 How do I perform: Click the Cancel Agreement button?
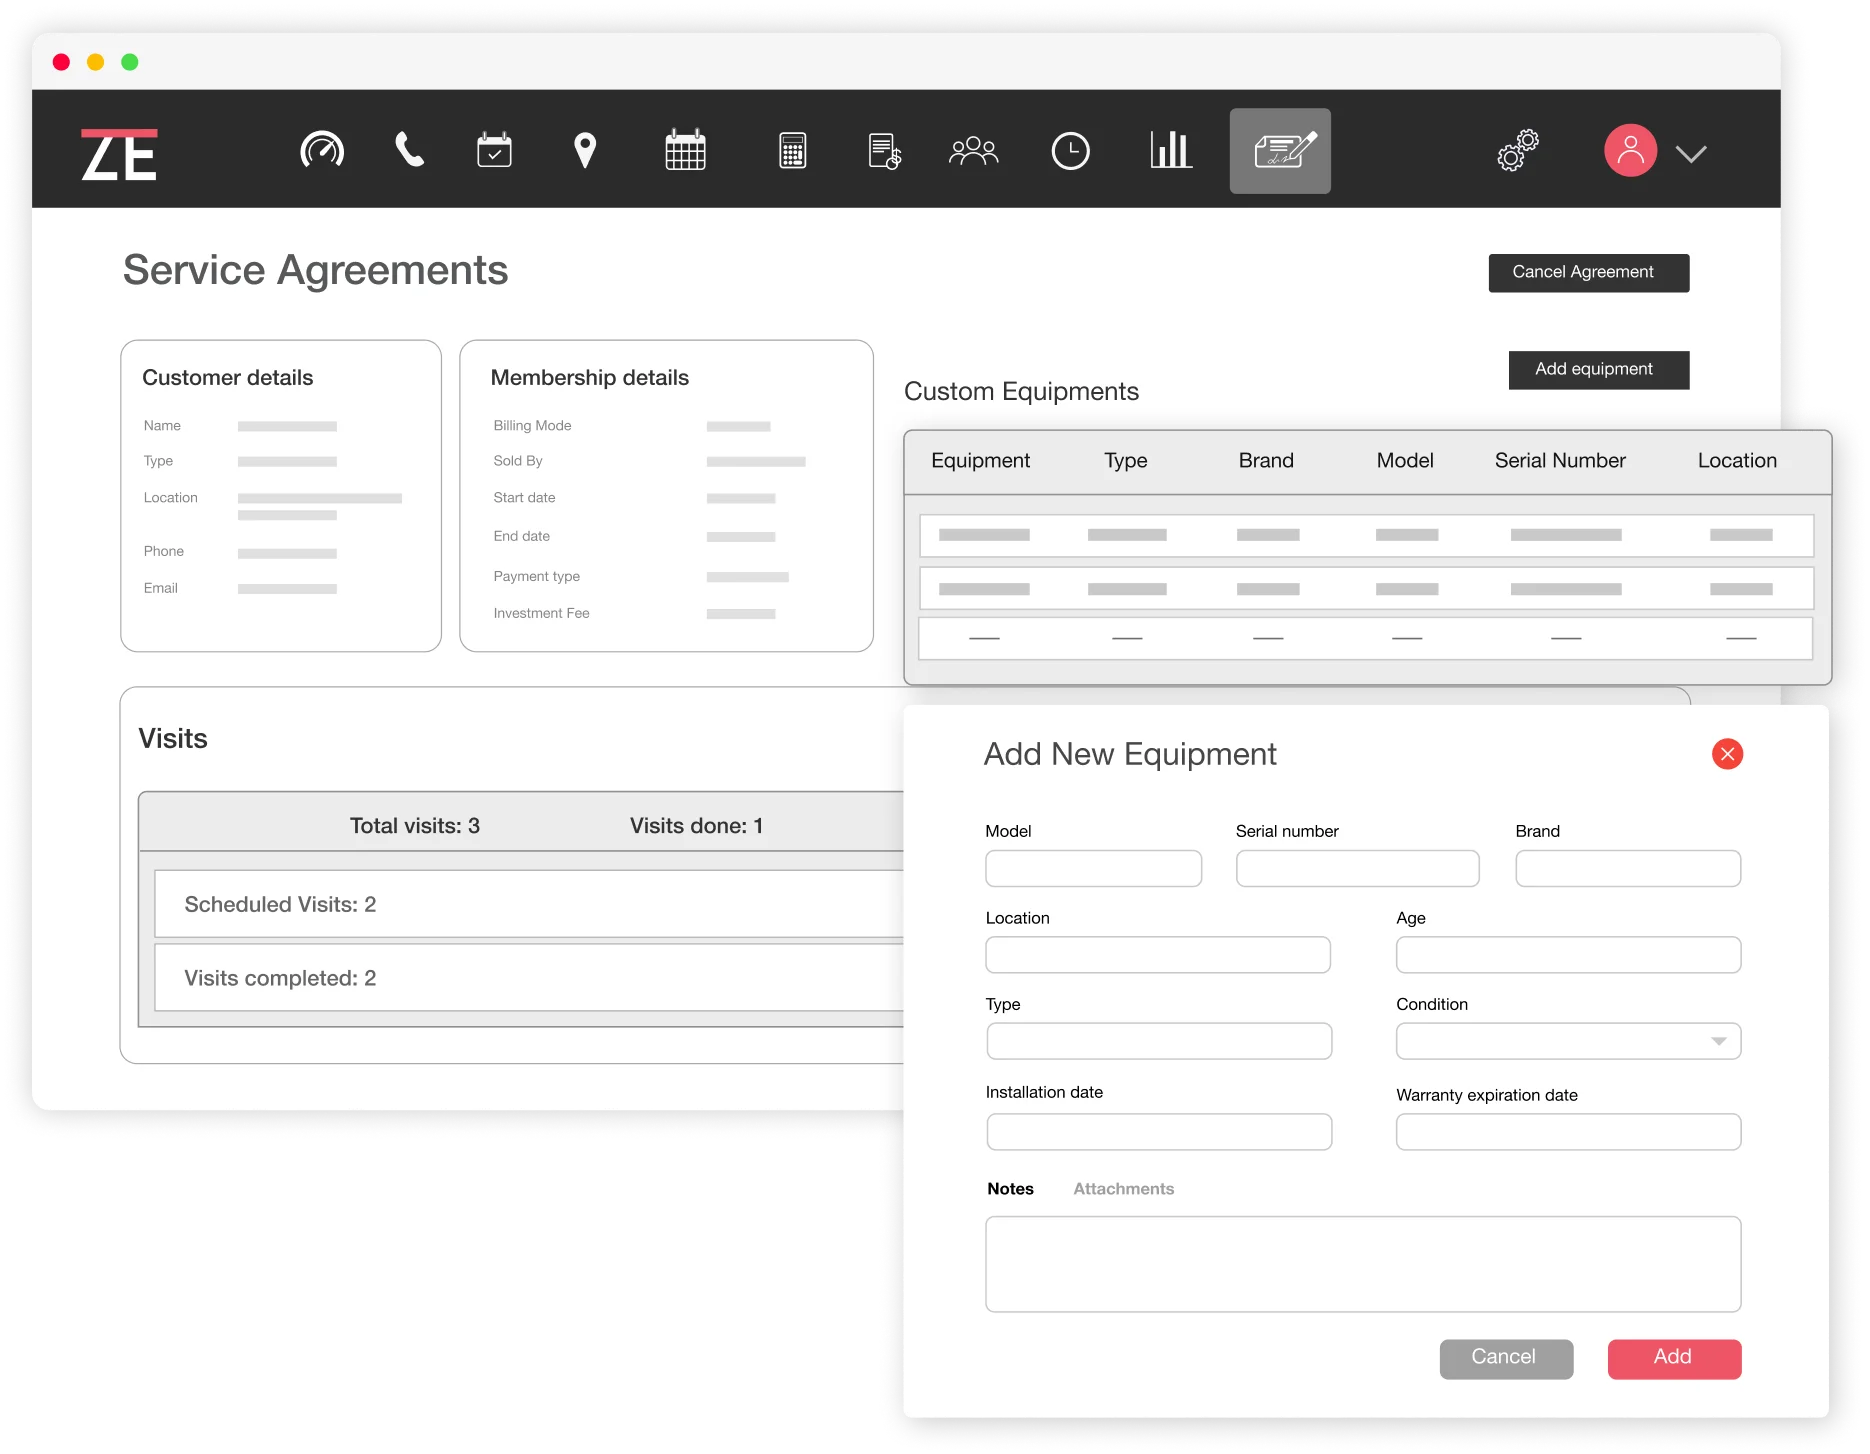[1589, 273]
